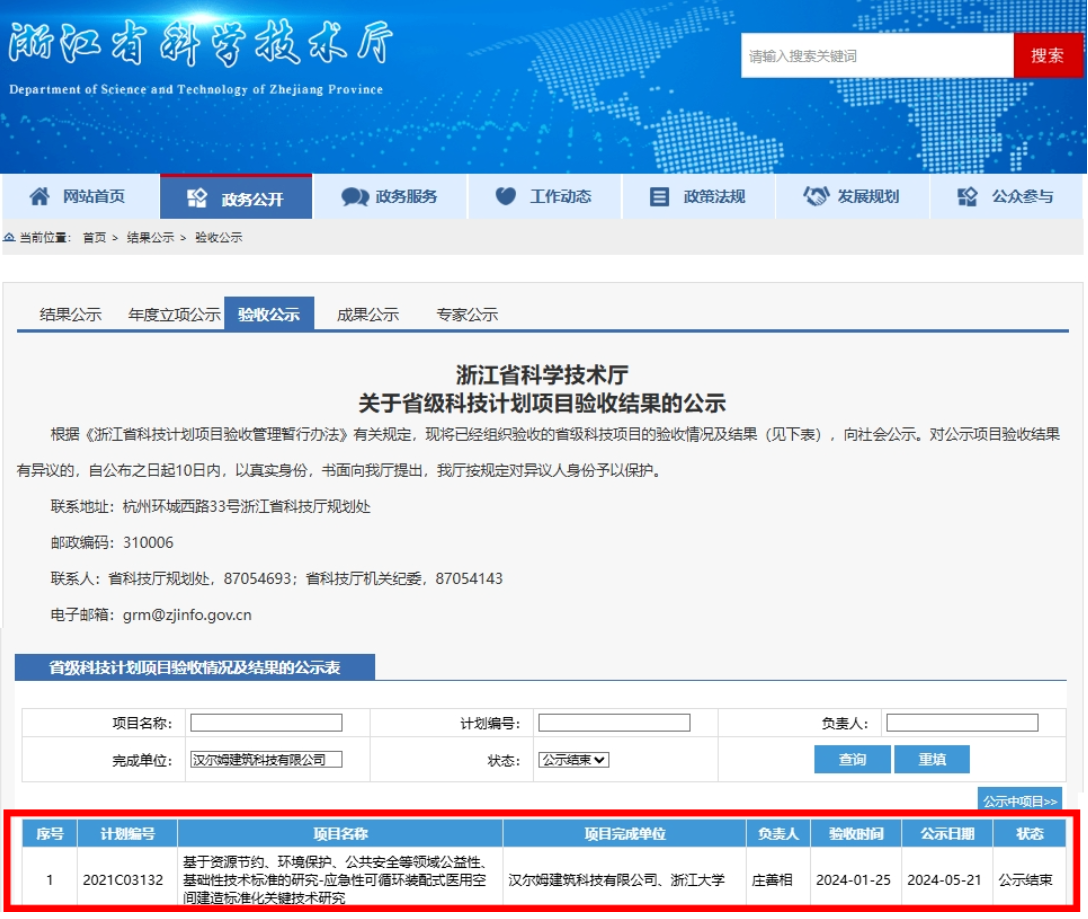Click the 状态 column header

(x=1029, y=834)
